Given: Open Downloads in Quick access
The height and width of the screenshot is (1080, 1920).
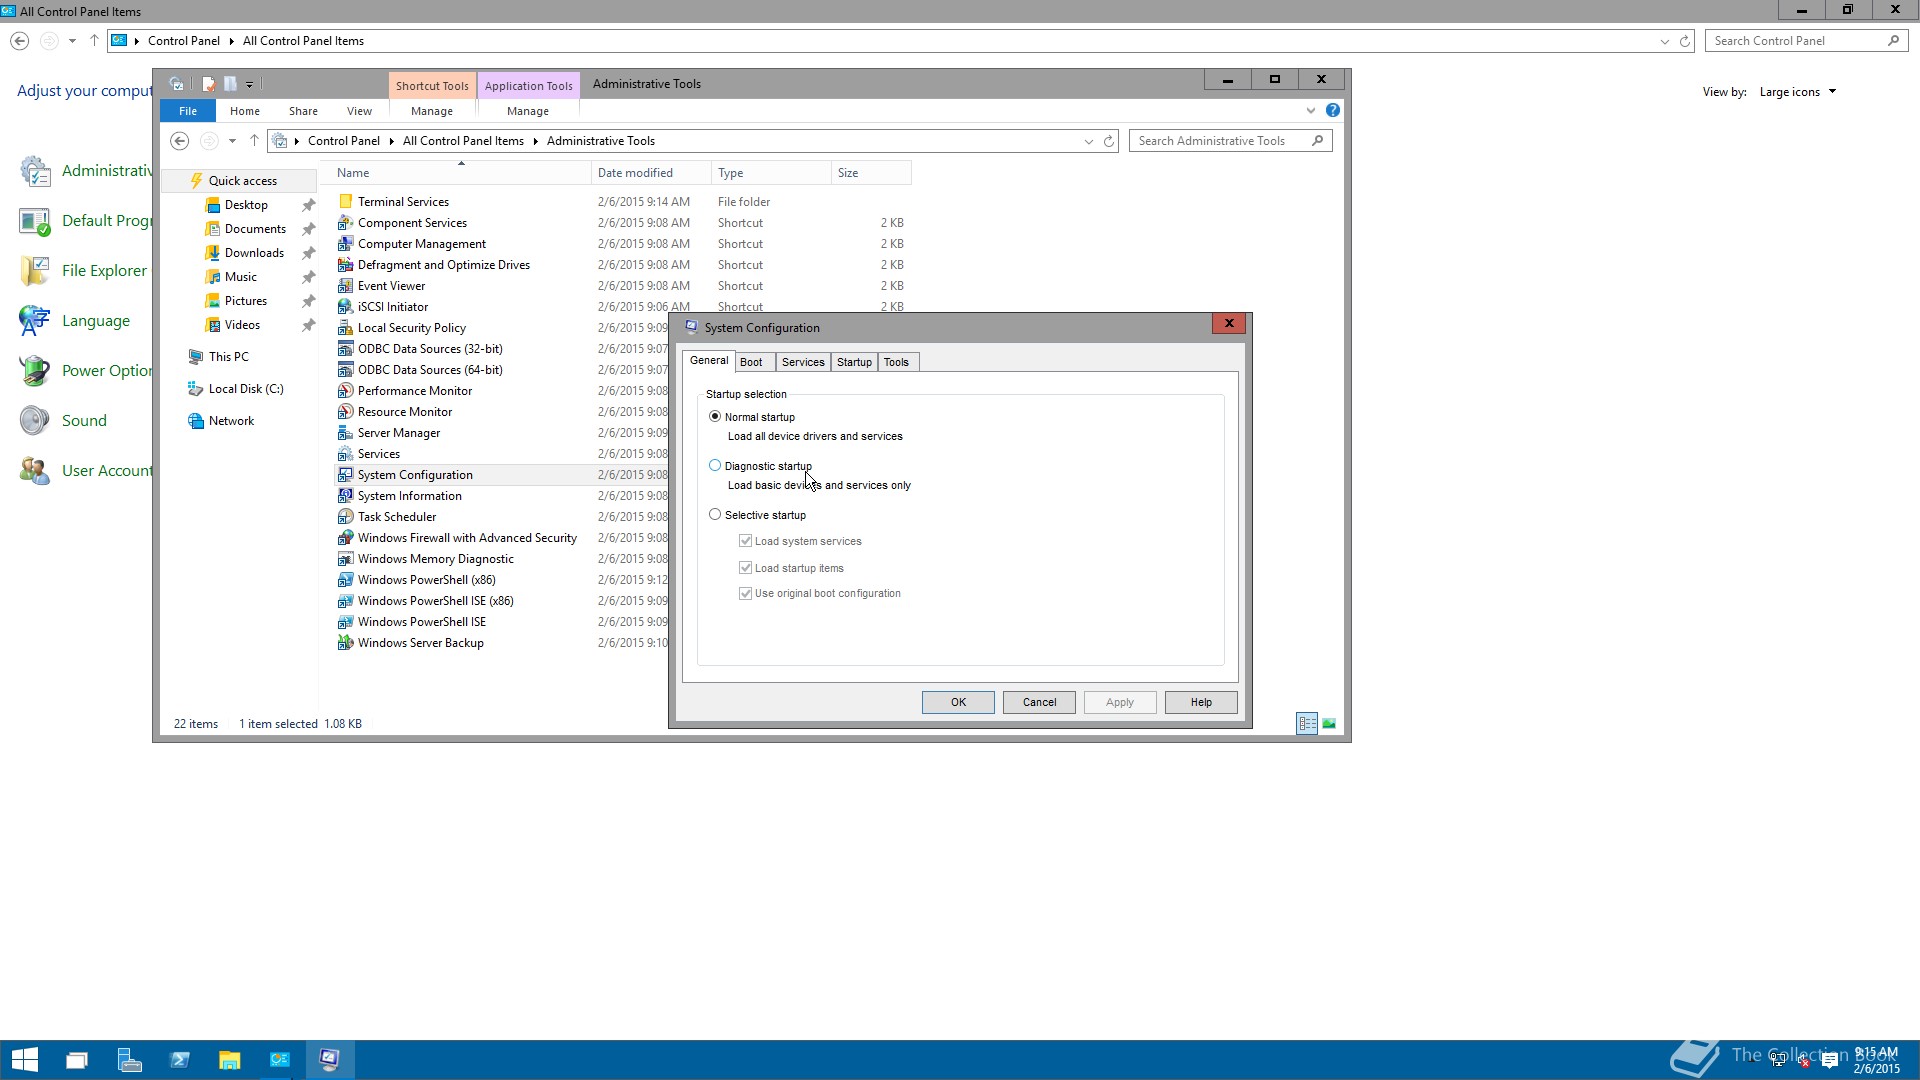Looking at the screenshot, I should click(x=254, y=253).
